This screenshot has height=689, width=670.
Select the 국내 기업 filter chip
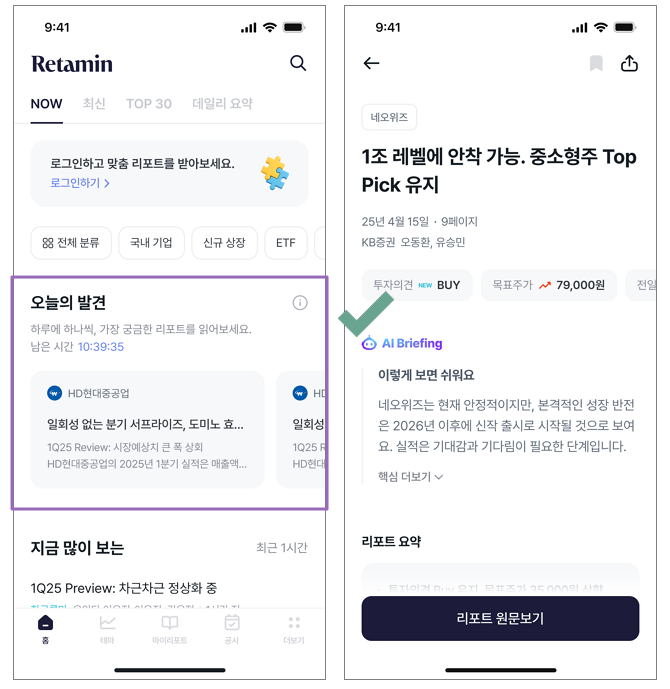(151, 243)
